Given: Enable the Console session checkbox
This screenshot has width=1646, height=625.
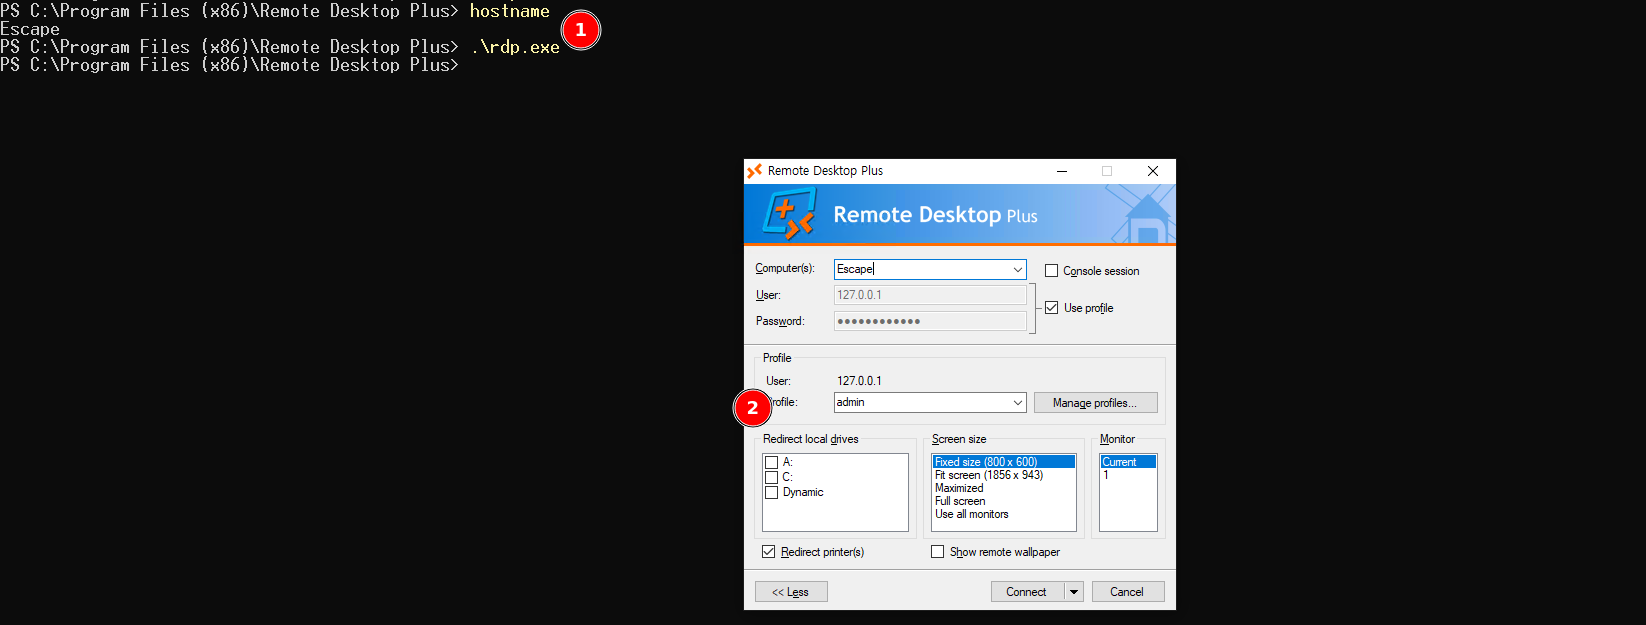Looking at the screenshot, I should (x=1051, y=271).
